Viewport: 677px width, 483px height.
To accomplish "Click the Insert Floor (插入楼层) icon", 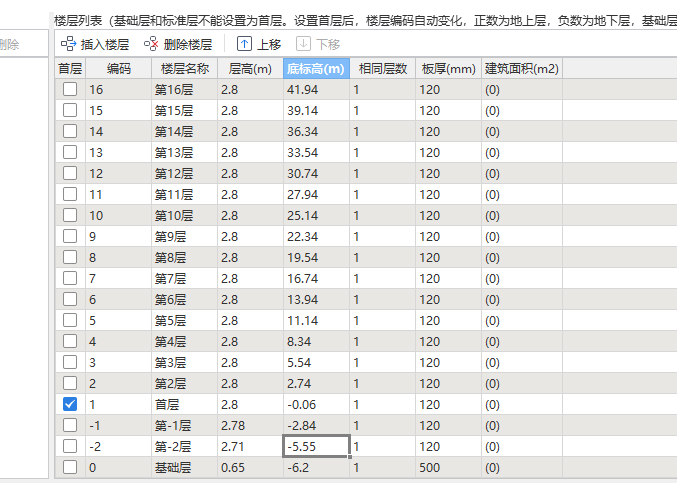I will click(68, 44).
